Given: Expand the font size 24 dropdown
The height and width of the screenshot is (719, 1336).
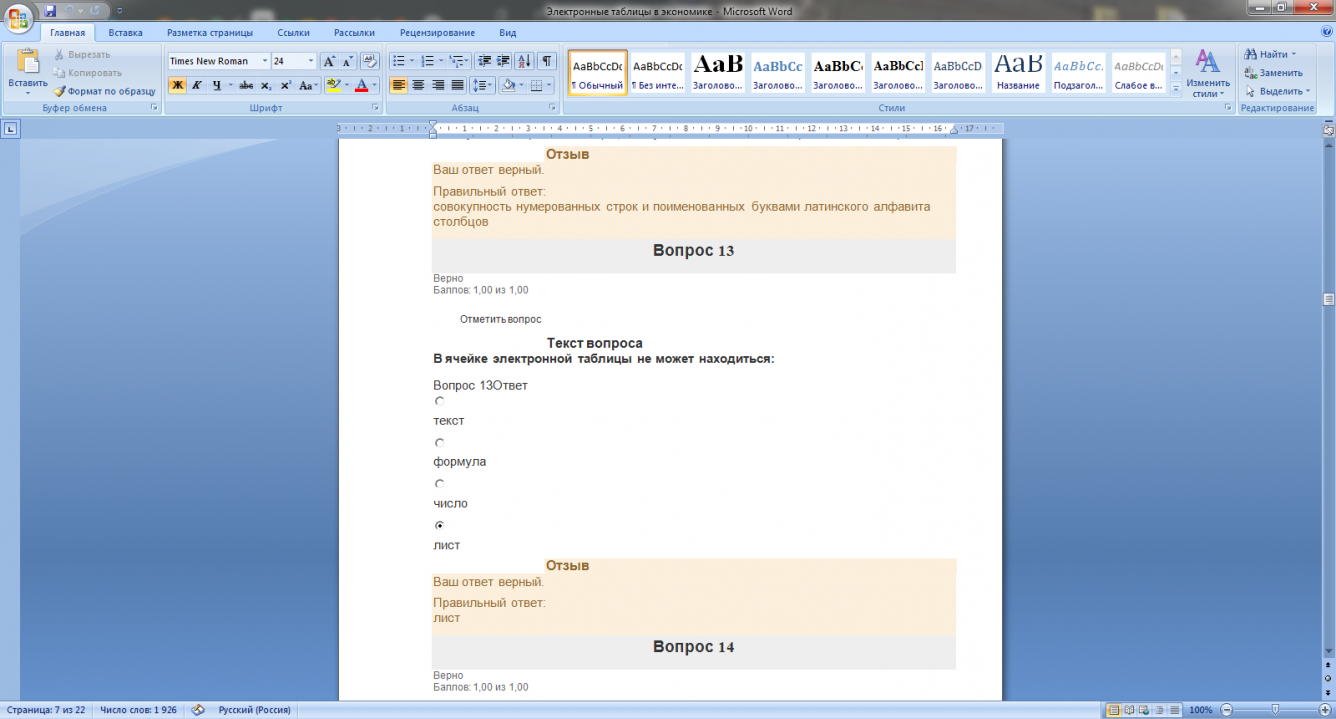Looking at the screenshot, I should pyautogui.click(x=310, y=61).
